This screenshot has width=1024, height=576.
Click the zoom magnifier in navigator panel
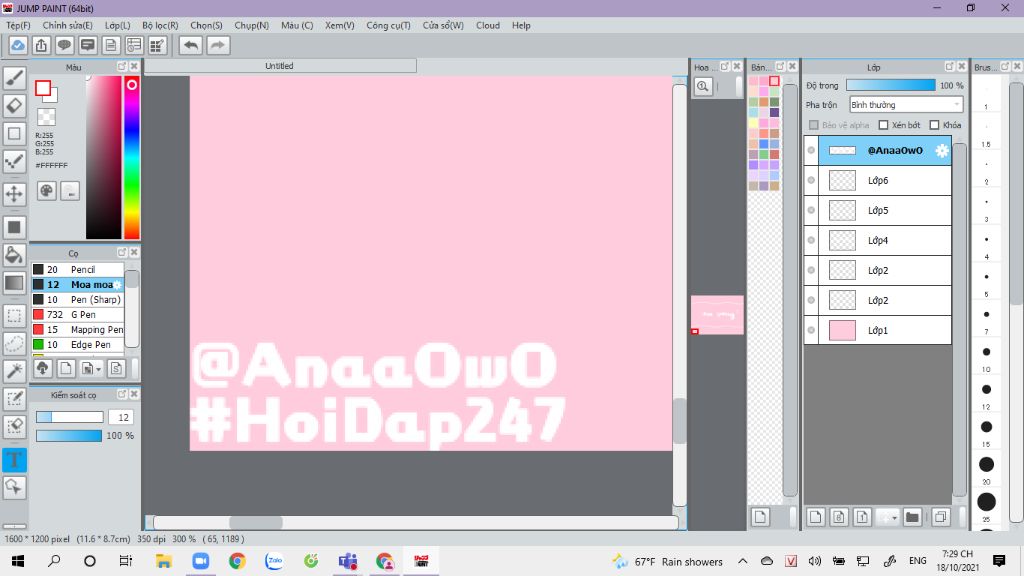point(703,86)
